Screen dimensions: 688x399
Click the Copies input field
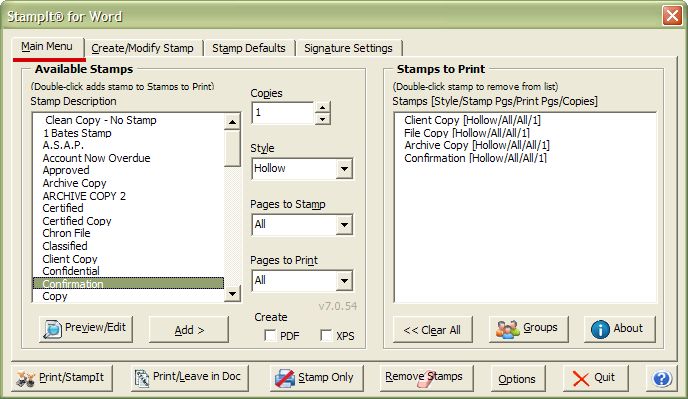tap(283, 113)
